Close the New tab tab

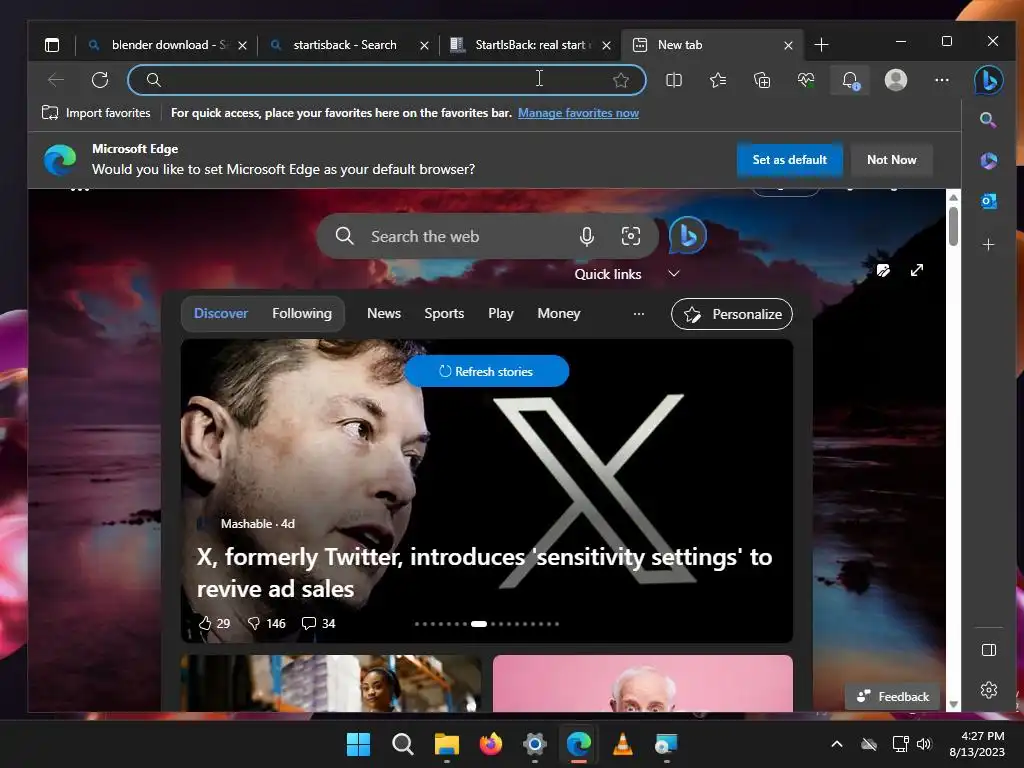788,45
